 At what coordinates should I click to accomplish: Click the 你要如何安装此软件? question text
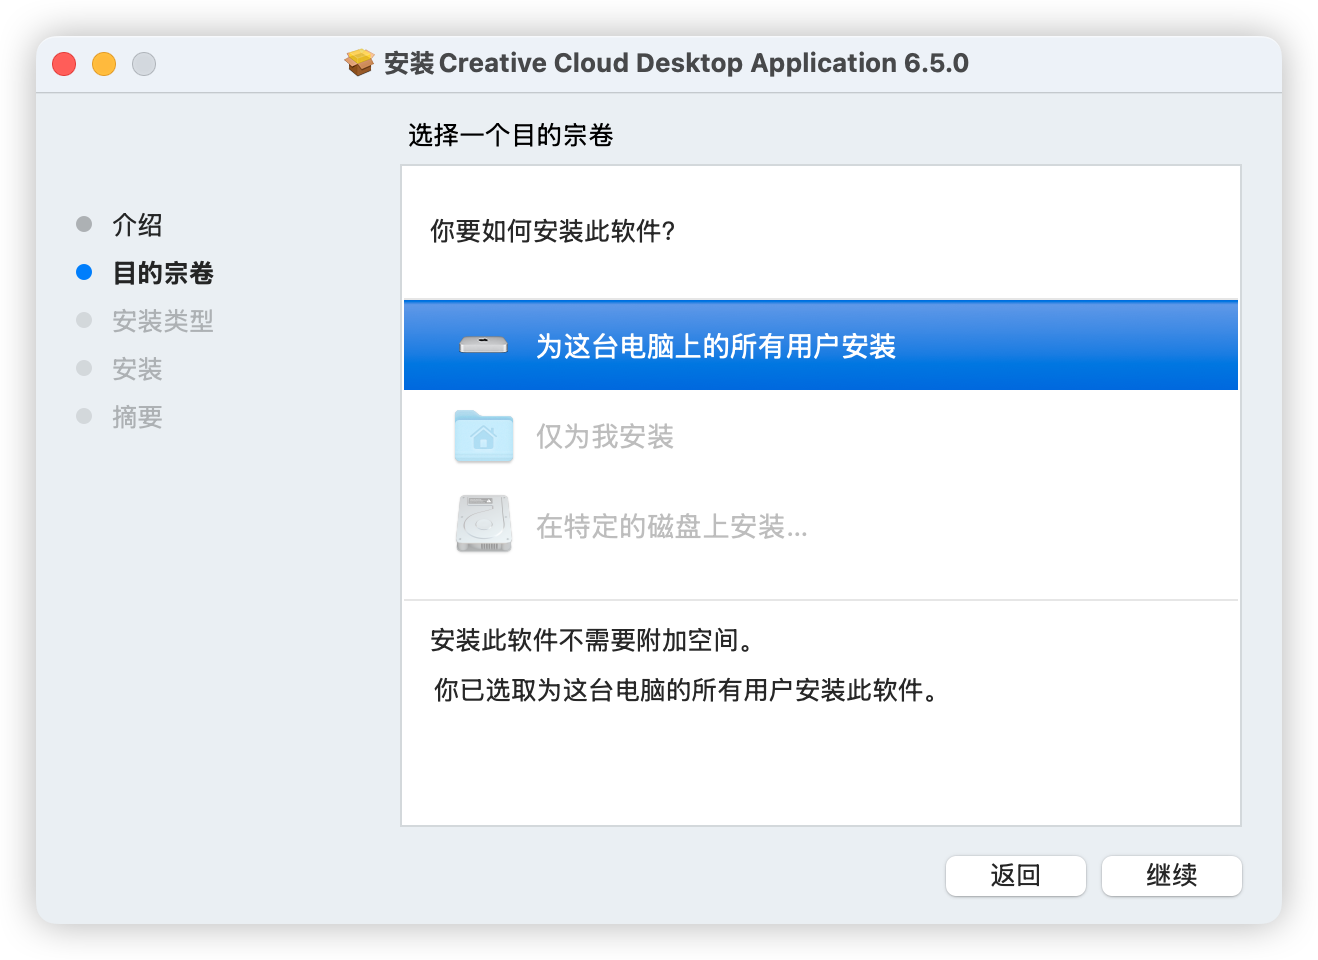coord(553,231)
